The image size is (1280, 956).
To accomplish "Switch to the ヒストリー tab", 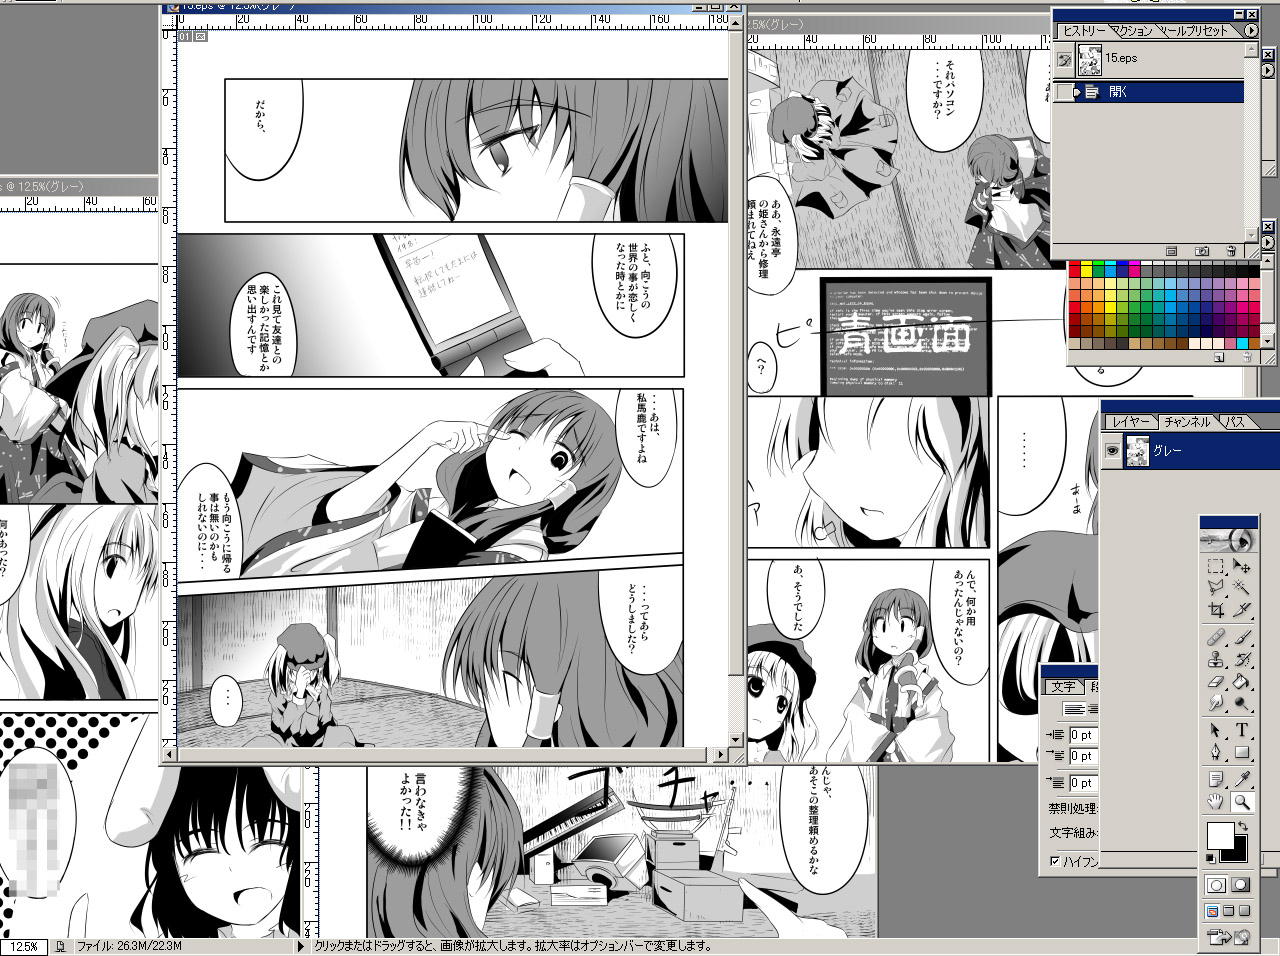I will click(x=1083, y=30).
